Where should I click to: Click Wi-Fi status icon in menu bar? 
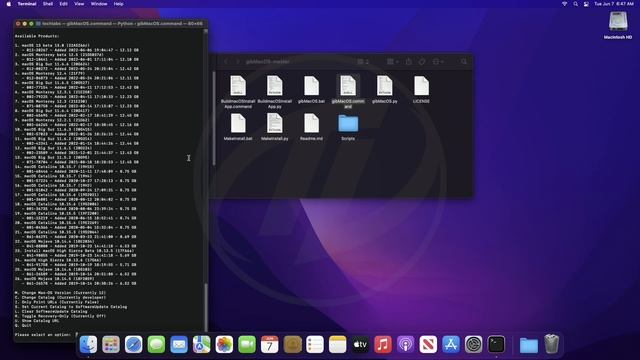564,4
